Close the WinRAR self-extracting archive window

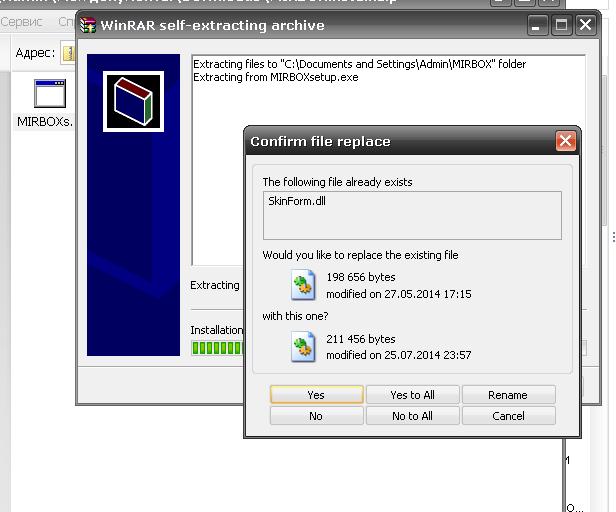pyautogui.click(x=585, y=25)
